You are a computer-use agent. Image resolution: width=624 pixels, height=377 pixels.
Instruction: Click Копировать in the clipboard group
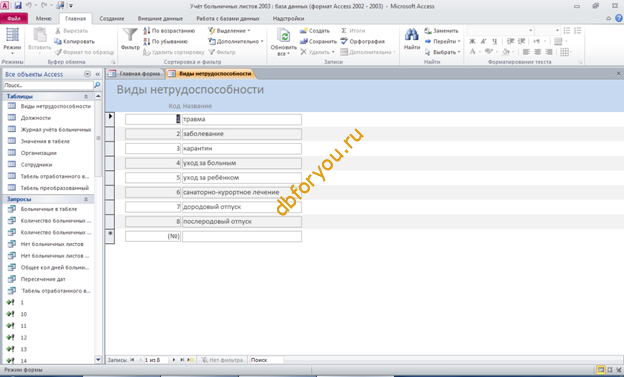point(75,41)
